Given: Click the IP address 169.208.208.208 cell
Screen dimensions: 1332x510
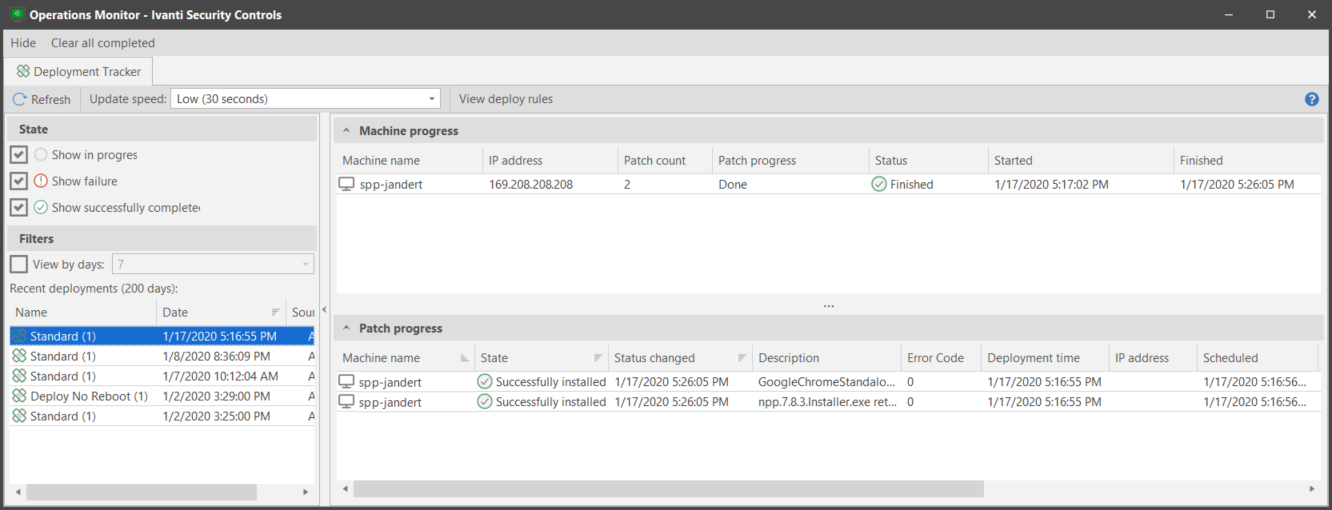Looking at the screenshot, I should coord(531,184).
